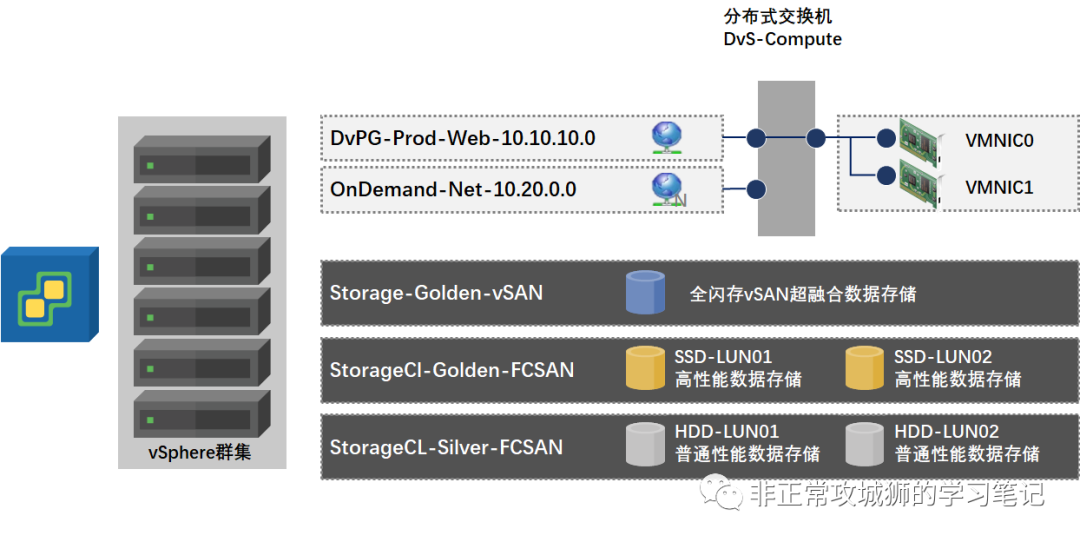Select the top server in the vSphere cluster
The image size is (1080, 542).
[201, 159]
